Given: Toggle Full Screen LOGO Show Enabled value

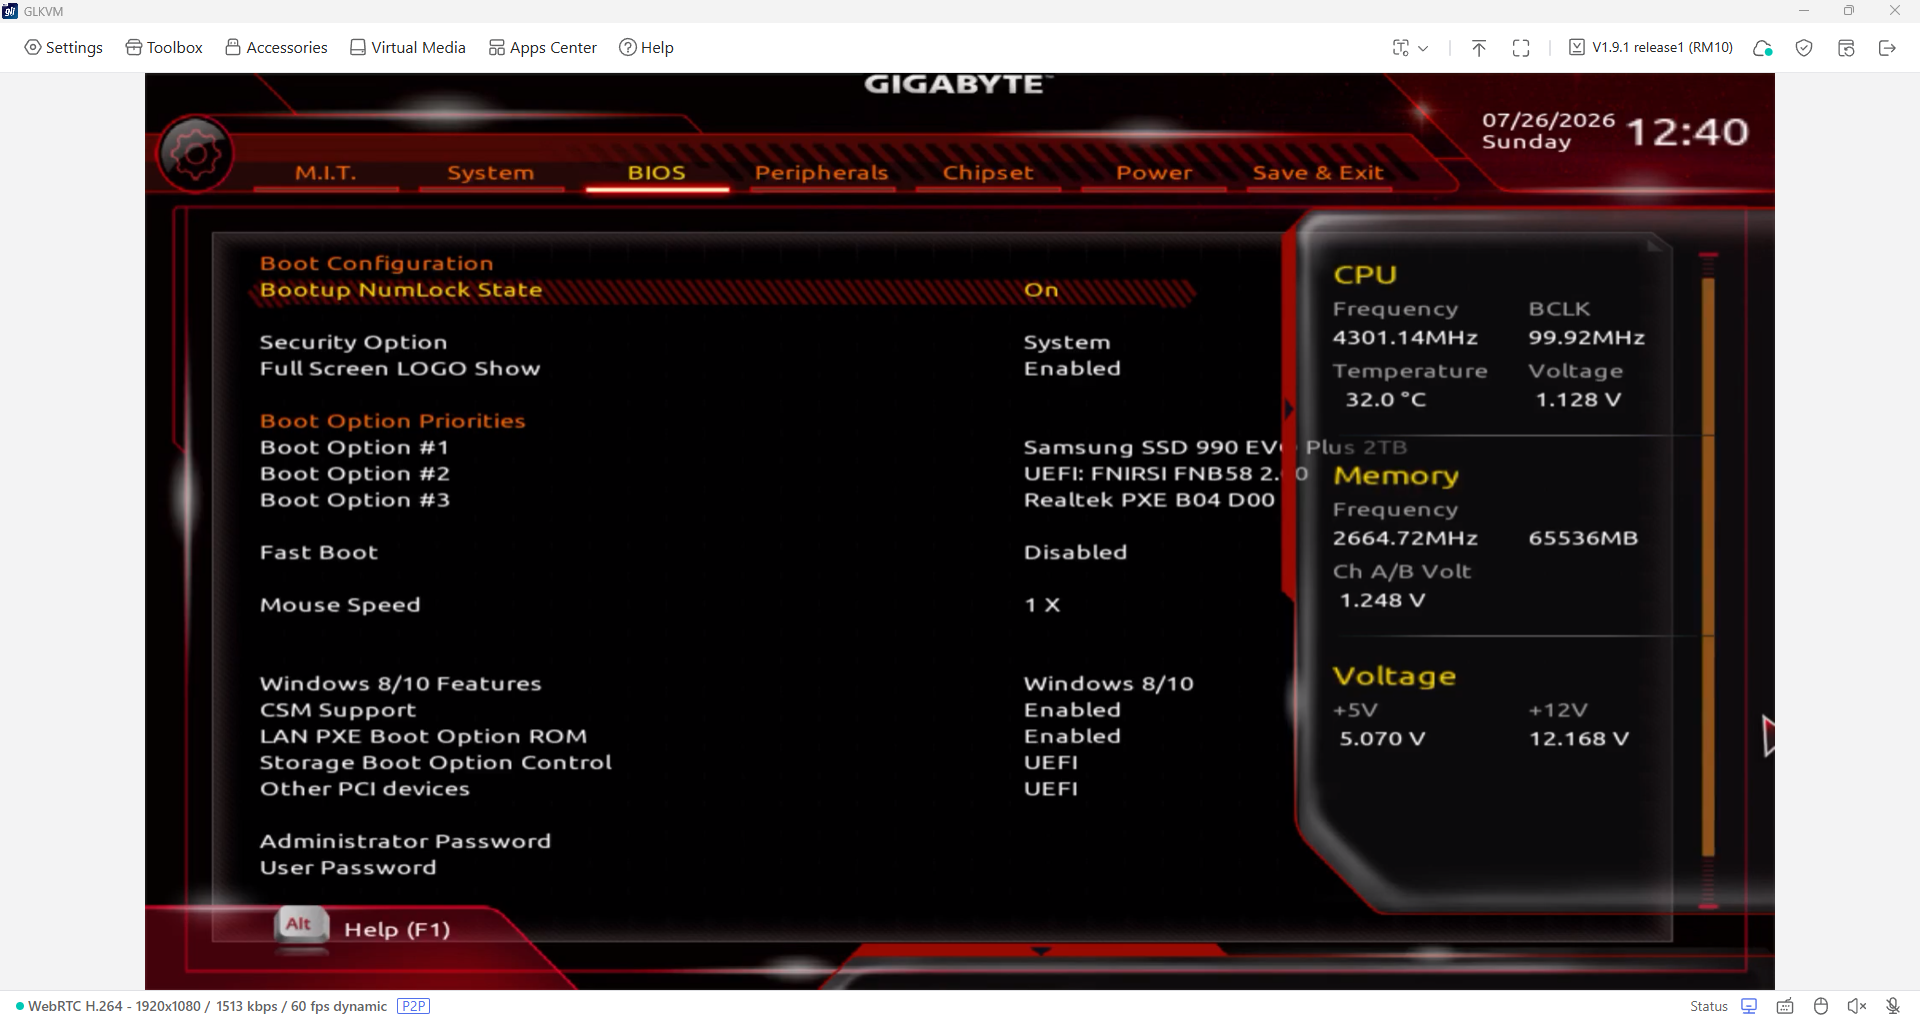Looking at the screenshot, I should (x=1072, y=368).
